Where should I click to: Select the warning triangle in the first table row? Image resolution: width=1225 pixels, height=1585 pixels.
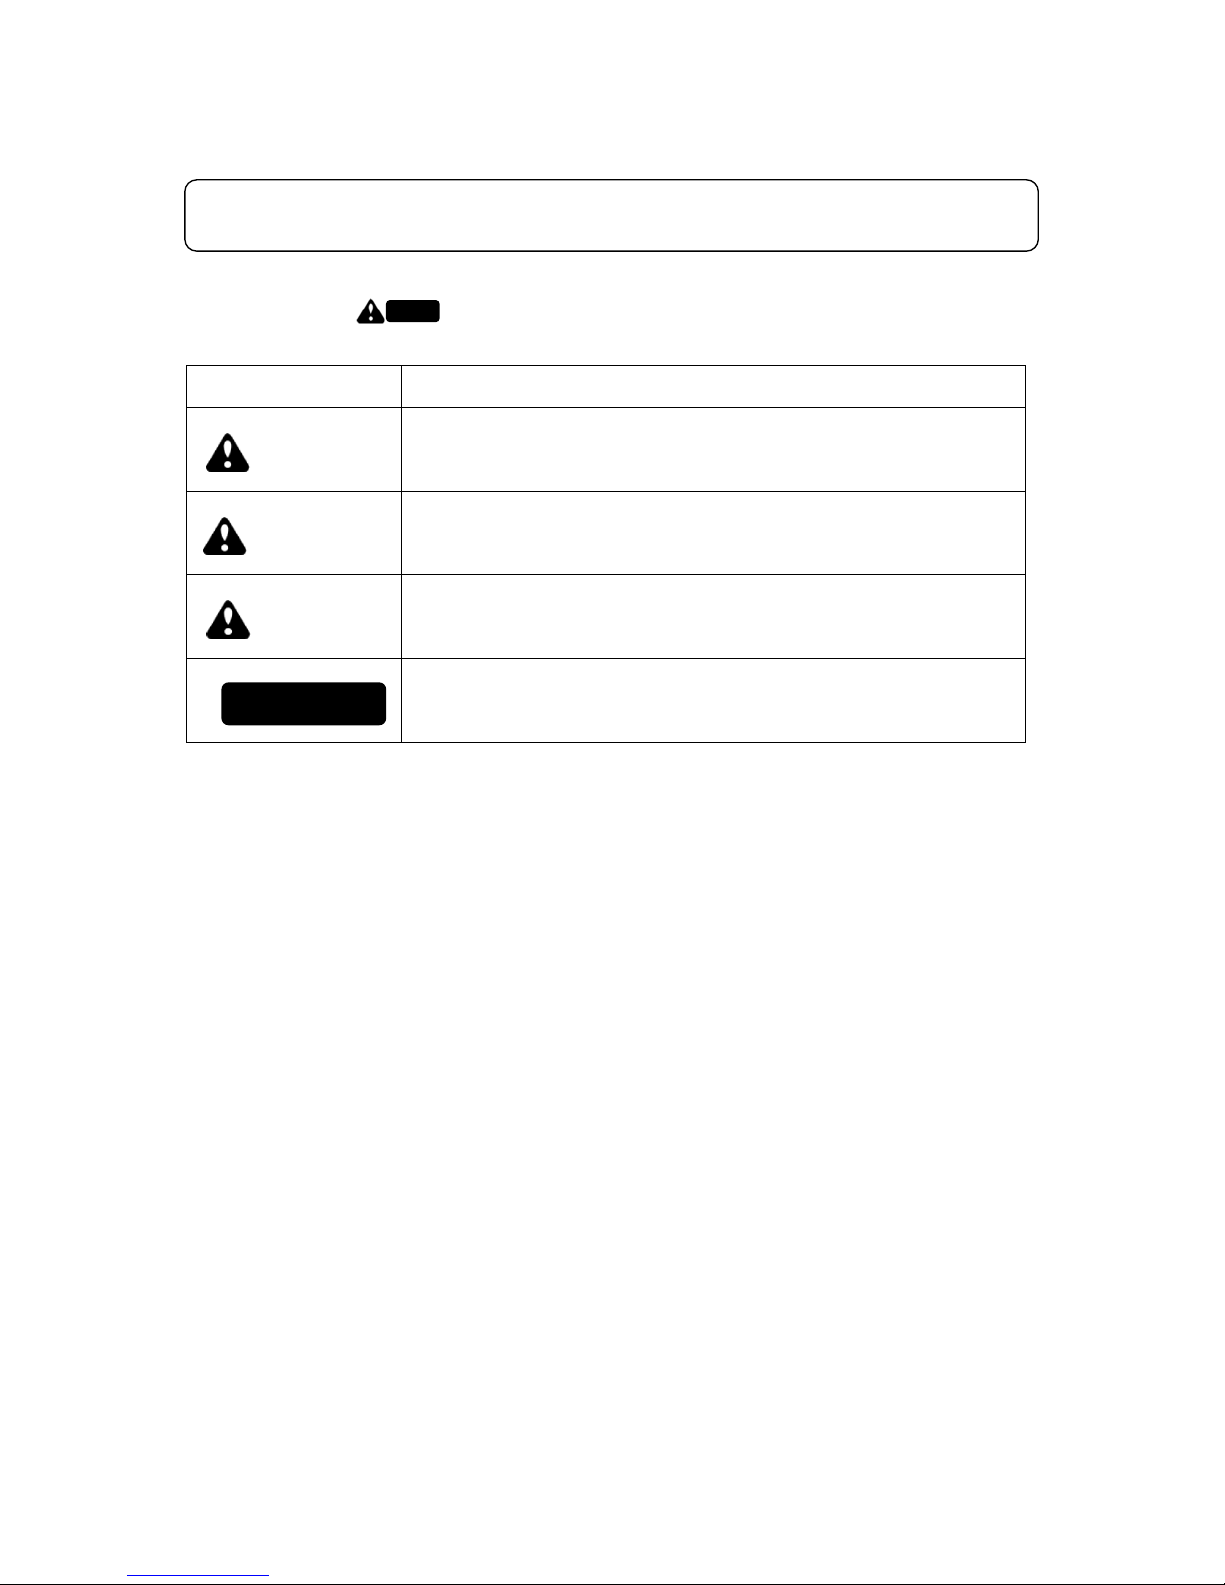[228, 453]
